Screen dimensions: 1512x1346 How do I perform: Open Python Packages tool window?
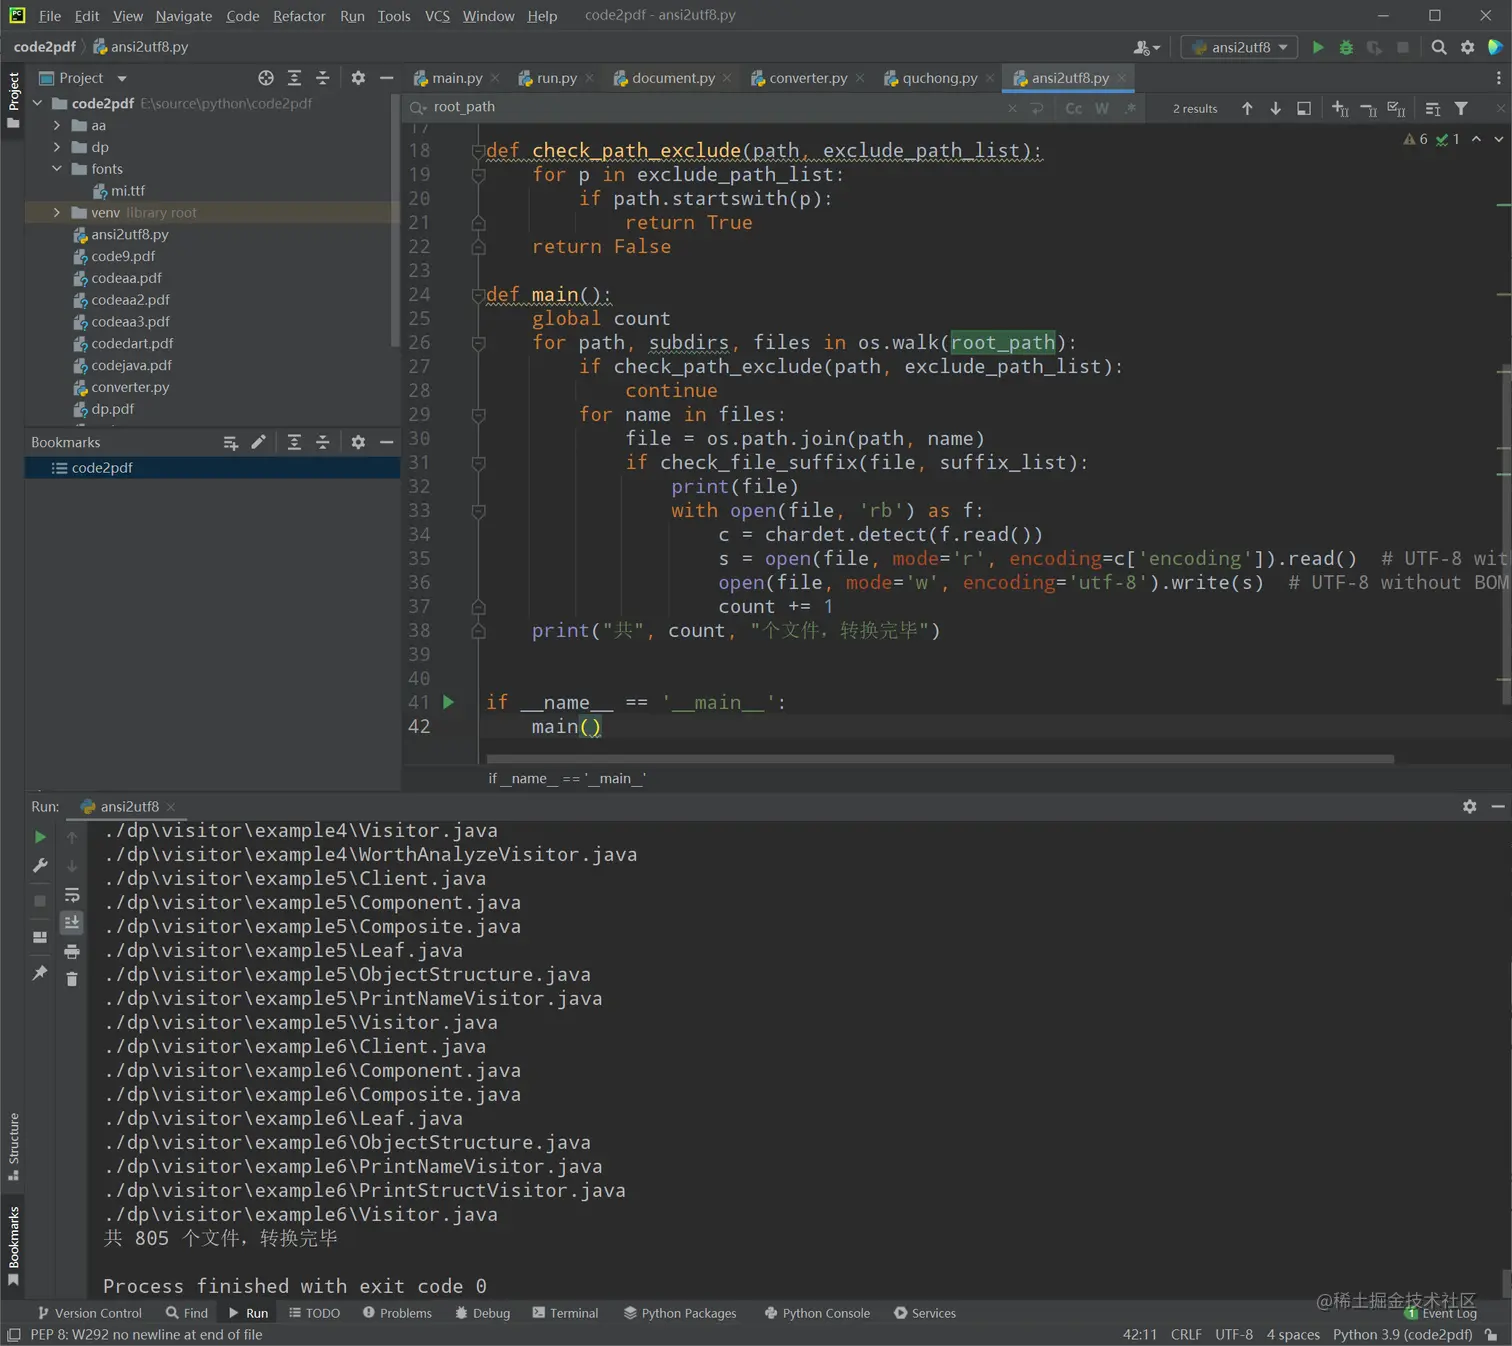click(680, 1313)
